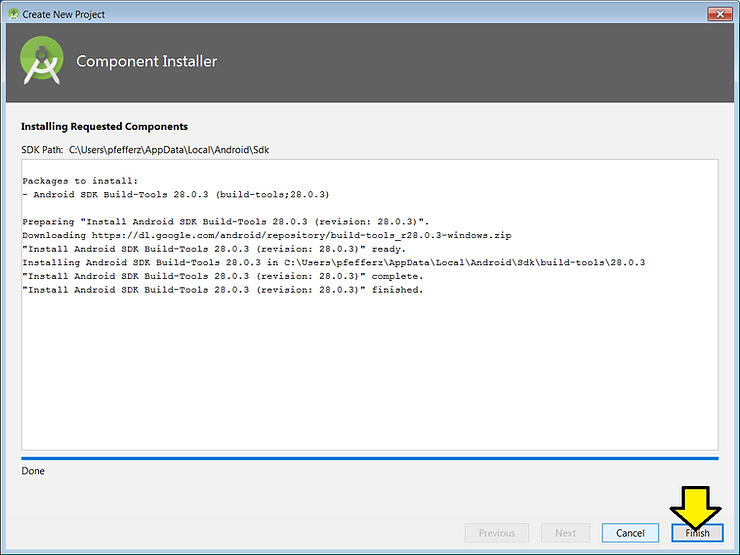Click the 'Installing Android SDK Build-Tools 28.0.3 in' line
740x555 pixels.
(x=333, y=262)
